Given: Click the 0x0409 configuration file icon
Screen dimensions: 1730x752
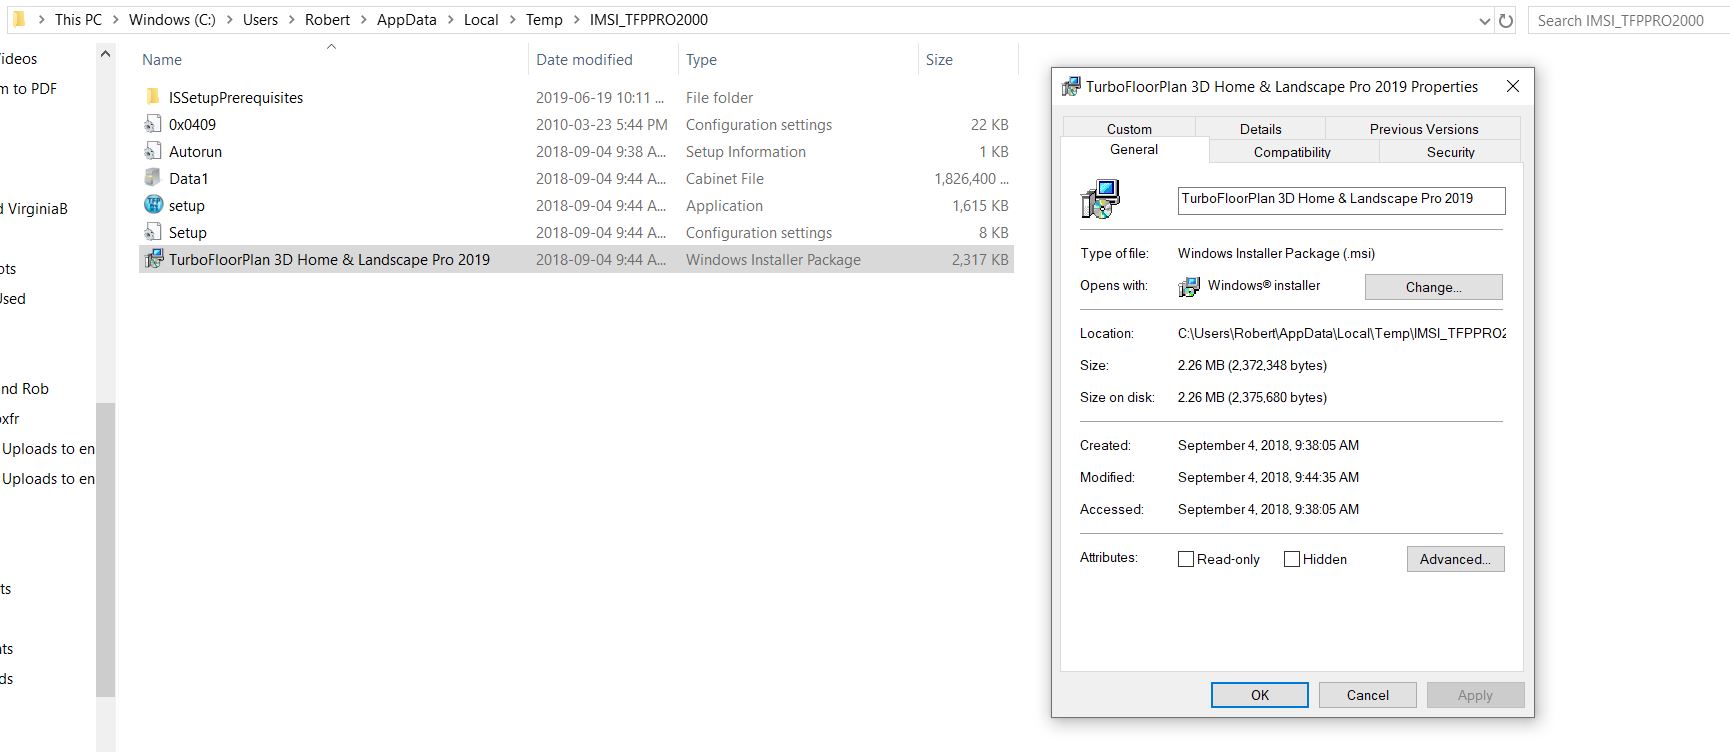Looking at the screenshot, I should coord(153,124).
